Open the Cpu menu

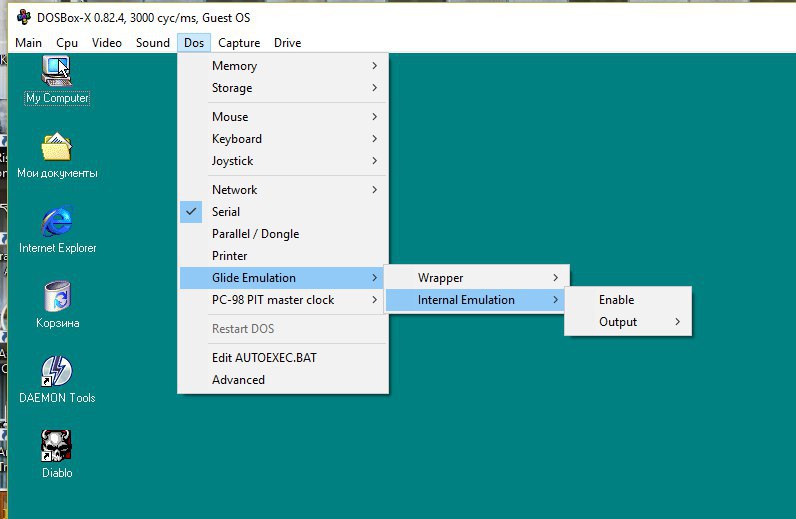click(67, 43)
